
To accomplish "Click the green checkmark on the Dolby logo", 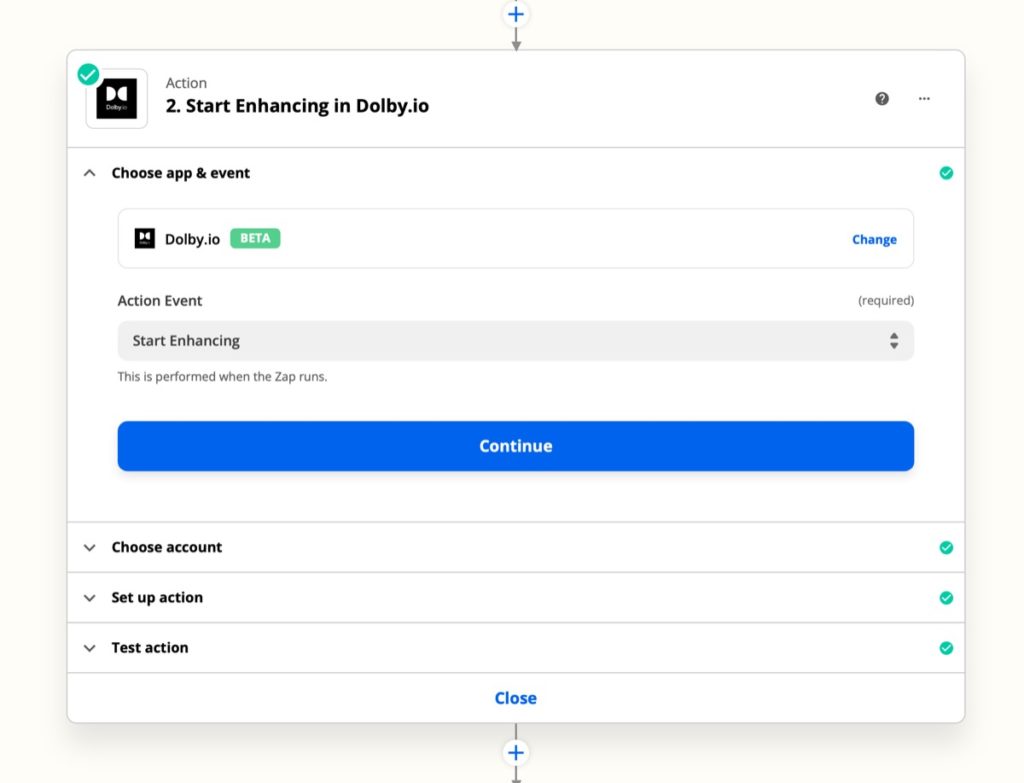I will pyautogui.click(x=88, y=74).
